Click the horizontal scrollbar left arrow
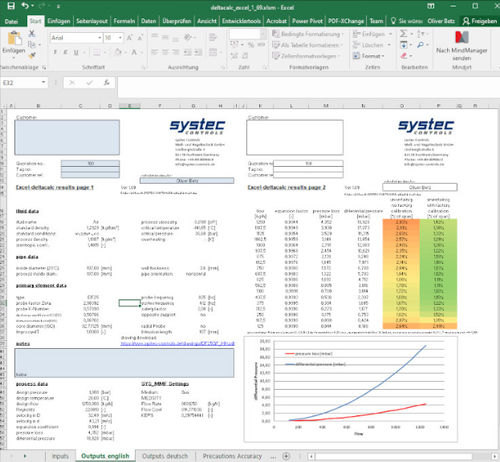The width and height of the screenshot is (500, 462). (x=311, y=456)
